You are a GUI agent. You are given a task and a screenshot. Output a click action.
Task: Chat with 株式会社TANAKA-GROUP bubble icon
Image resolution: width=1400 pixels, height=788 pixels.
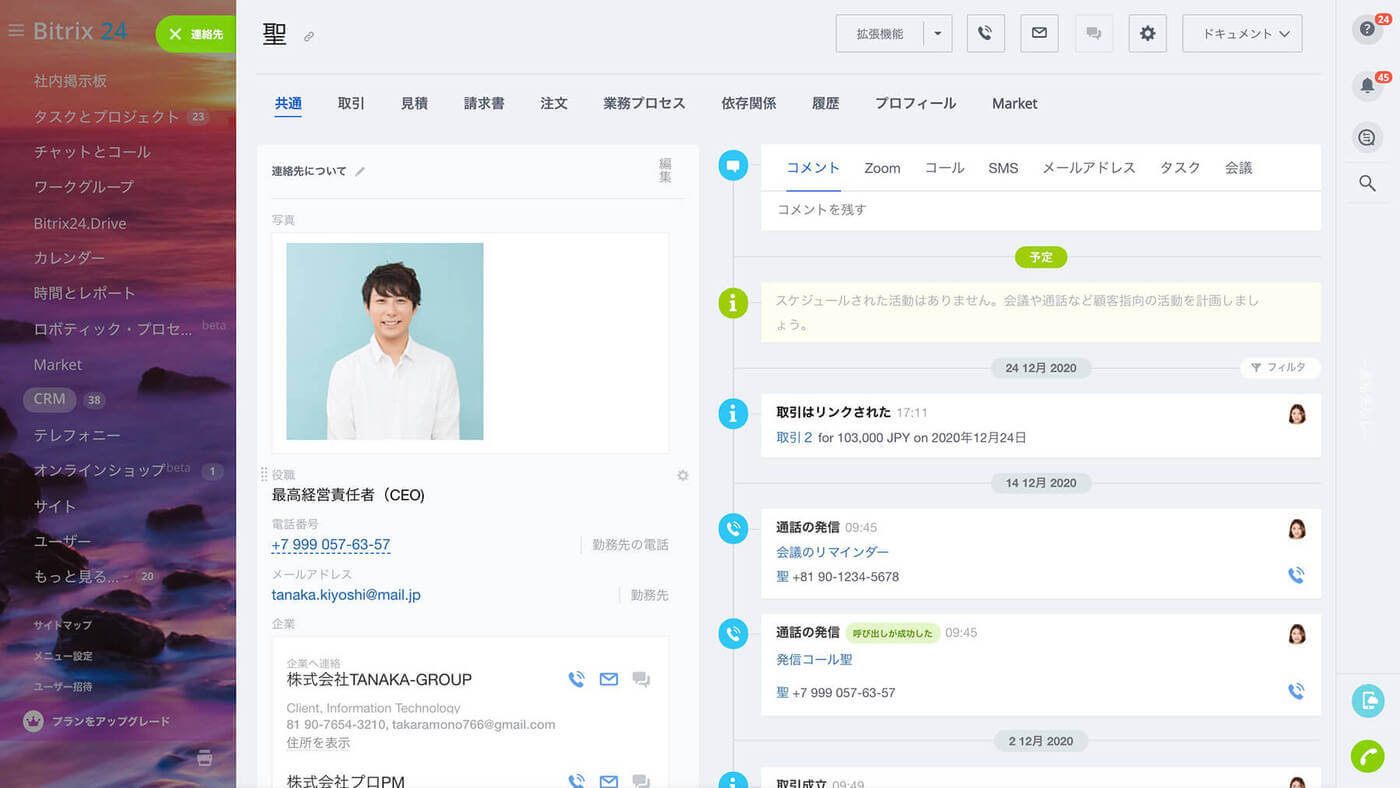(641, 680)
